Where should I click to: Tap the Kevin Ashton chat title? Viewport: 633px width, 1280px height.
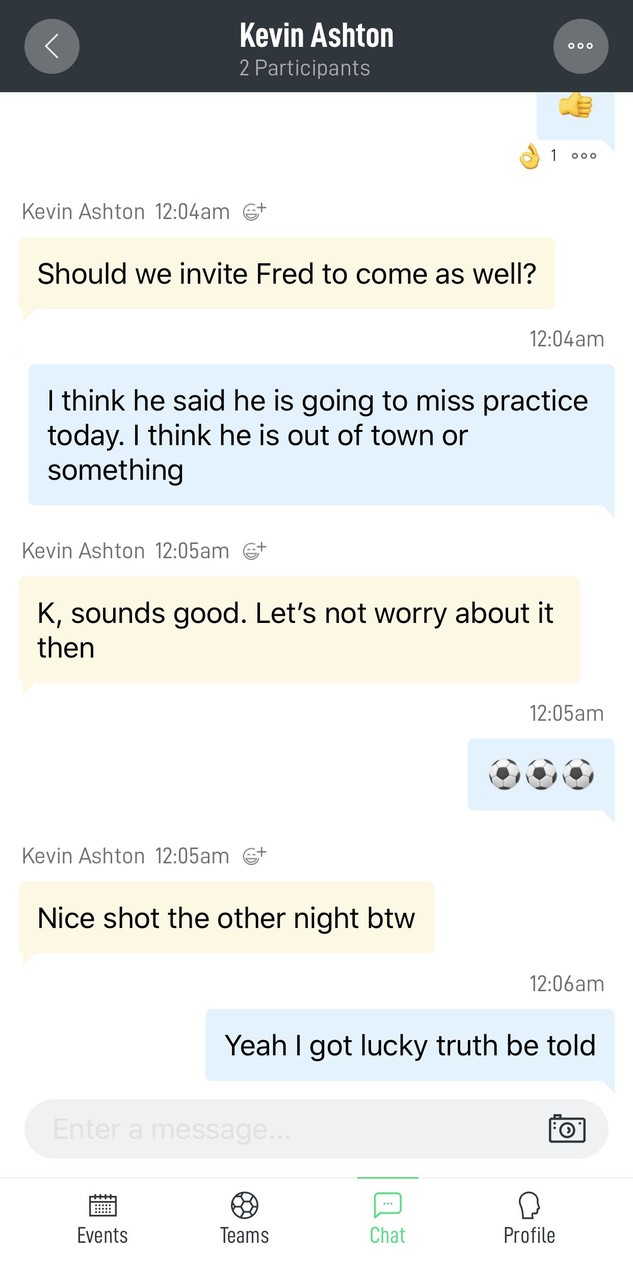pyautogui.click(x=316, y=36)
